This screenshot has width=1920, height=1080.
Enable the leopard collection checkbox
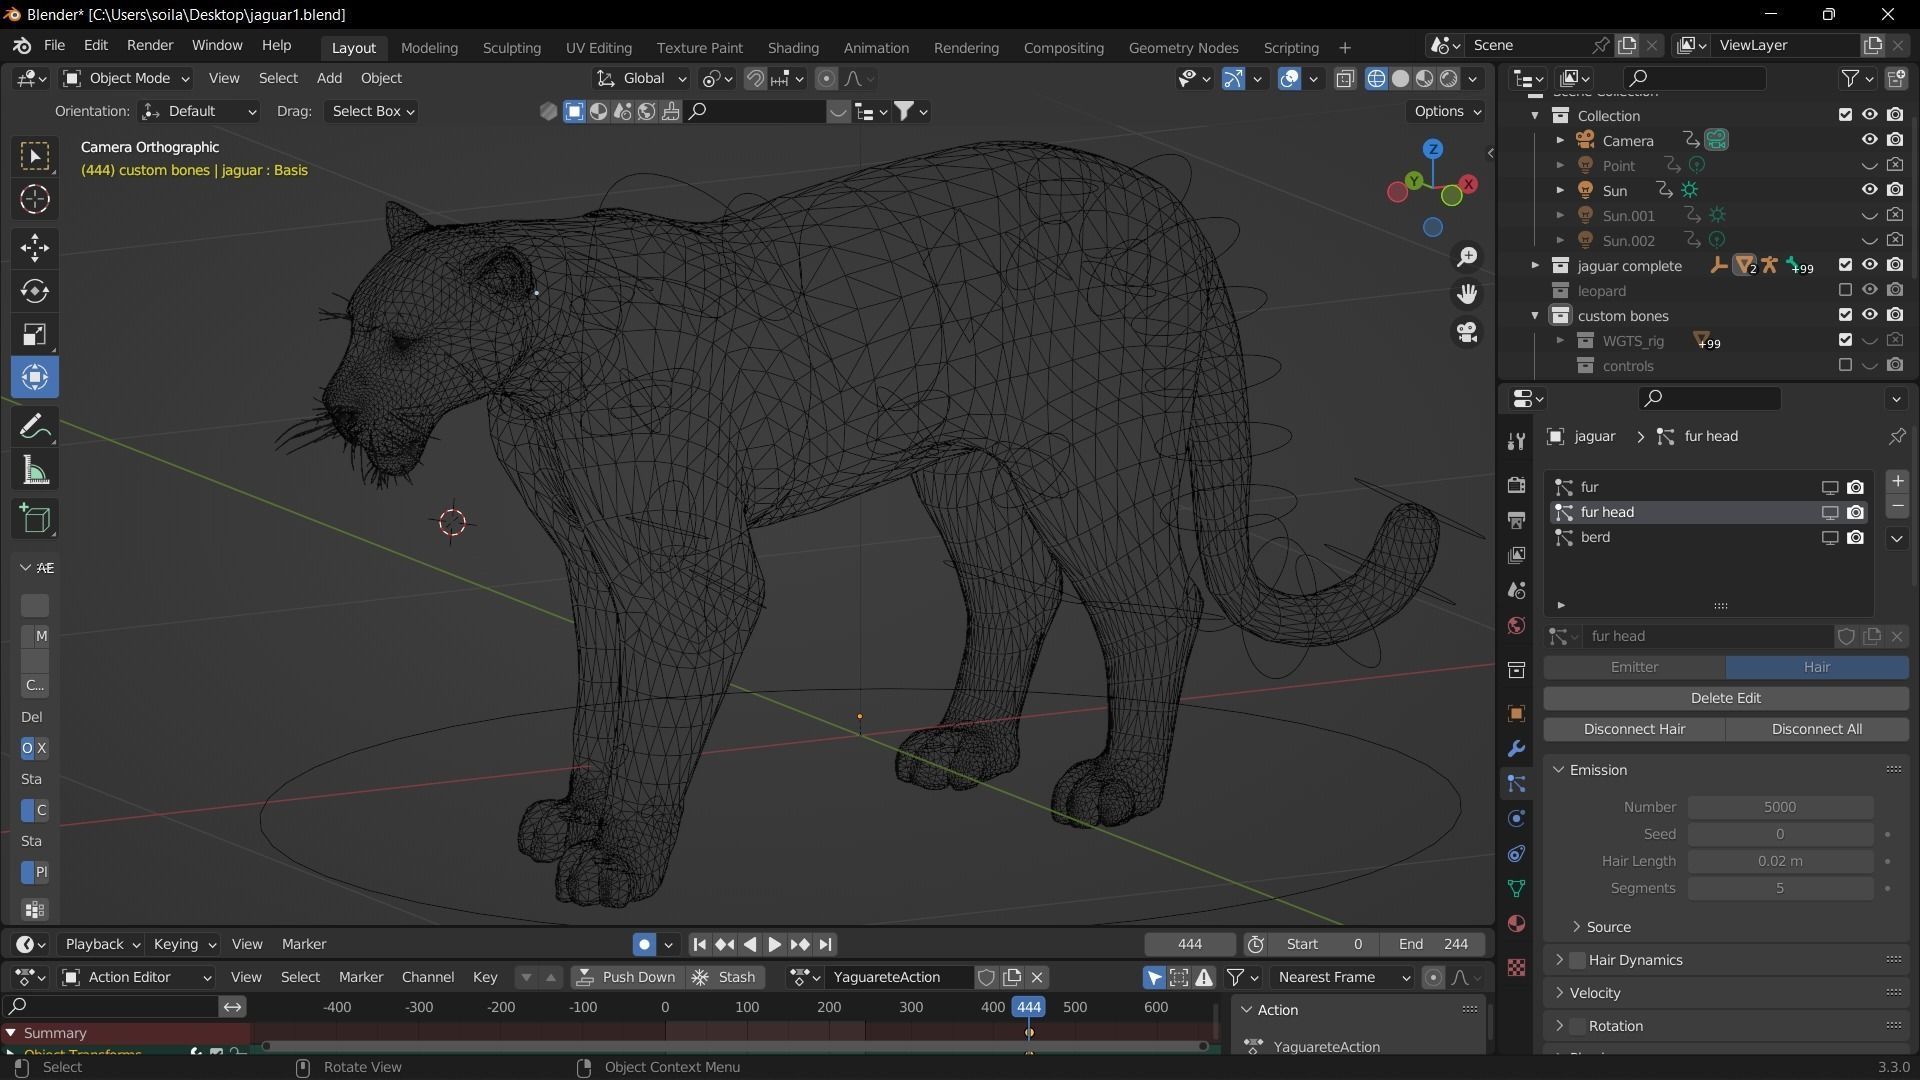point(1845,290)
